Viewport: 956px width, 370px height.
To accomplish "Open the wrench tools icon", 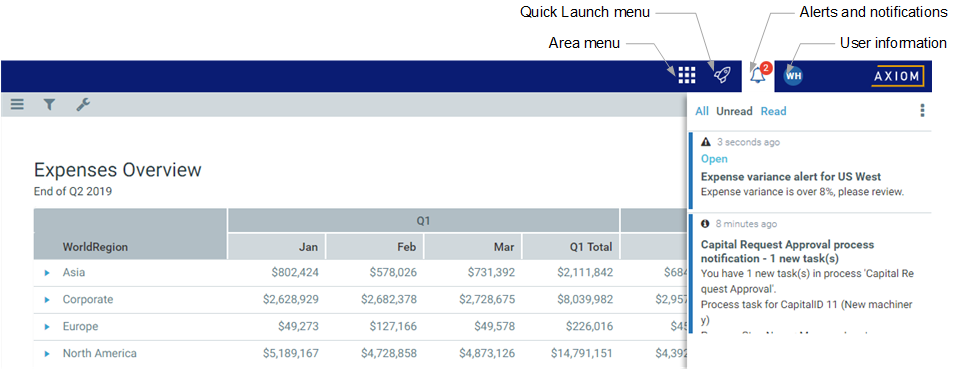I will point(83,105).
